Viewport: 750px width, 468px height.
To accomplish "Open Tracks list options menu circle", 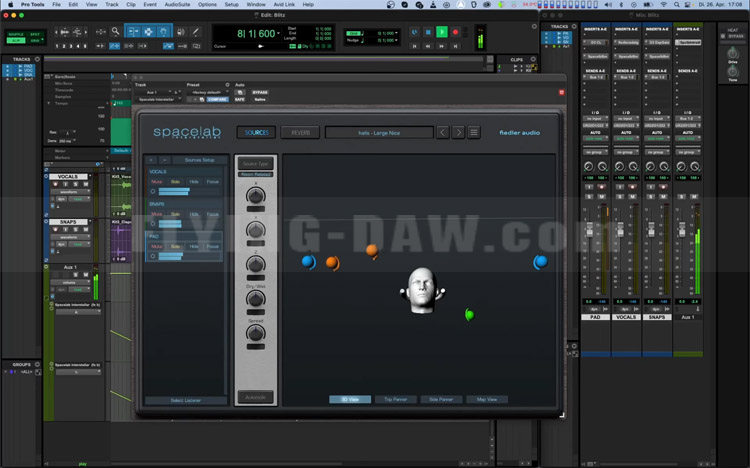I will 37,59.
